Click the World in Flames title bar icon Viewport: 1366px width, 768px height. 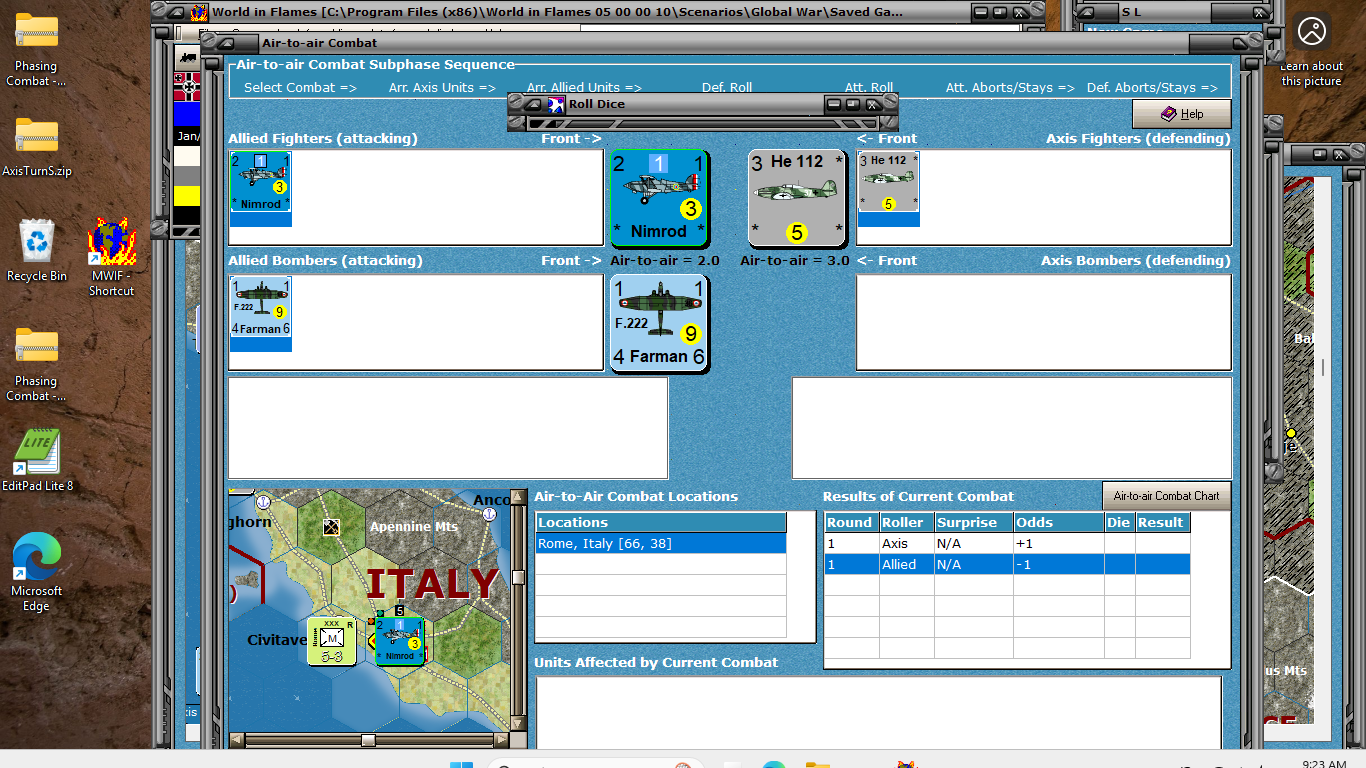(x=199, y=12)
